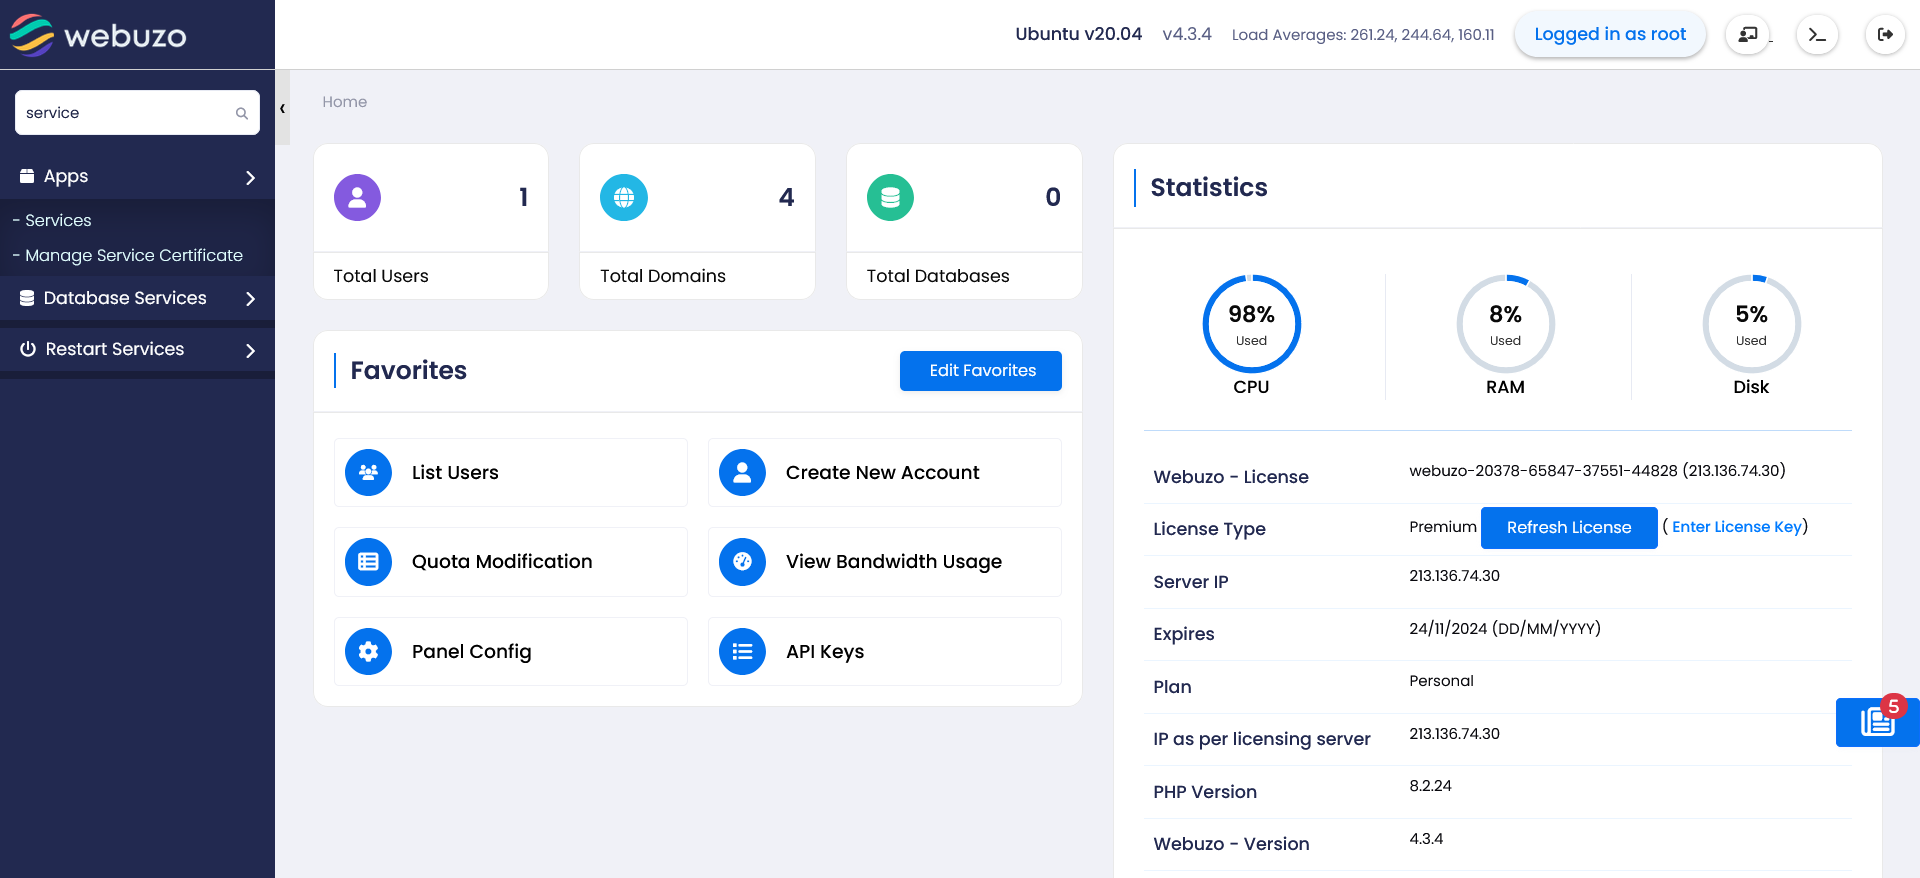Click the sidebar search input field
1920x878 pixels.
point(125,113)
